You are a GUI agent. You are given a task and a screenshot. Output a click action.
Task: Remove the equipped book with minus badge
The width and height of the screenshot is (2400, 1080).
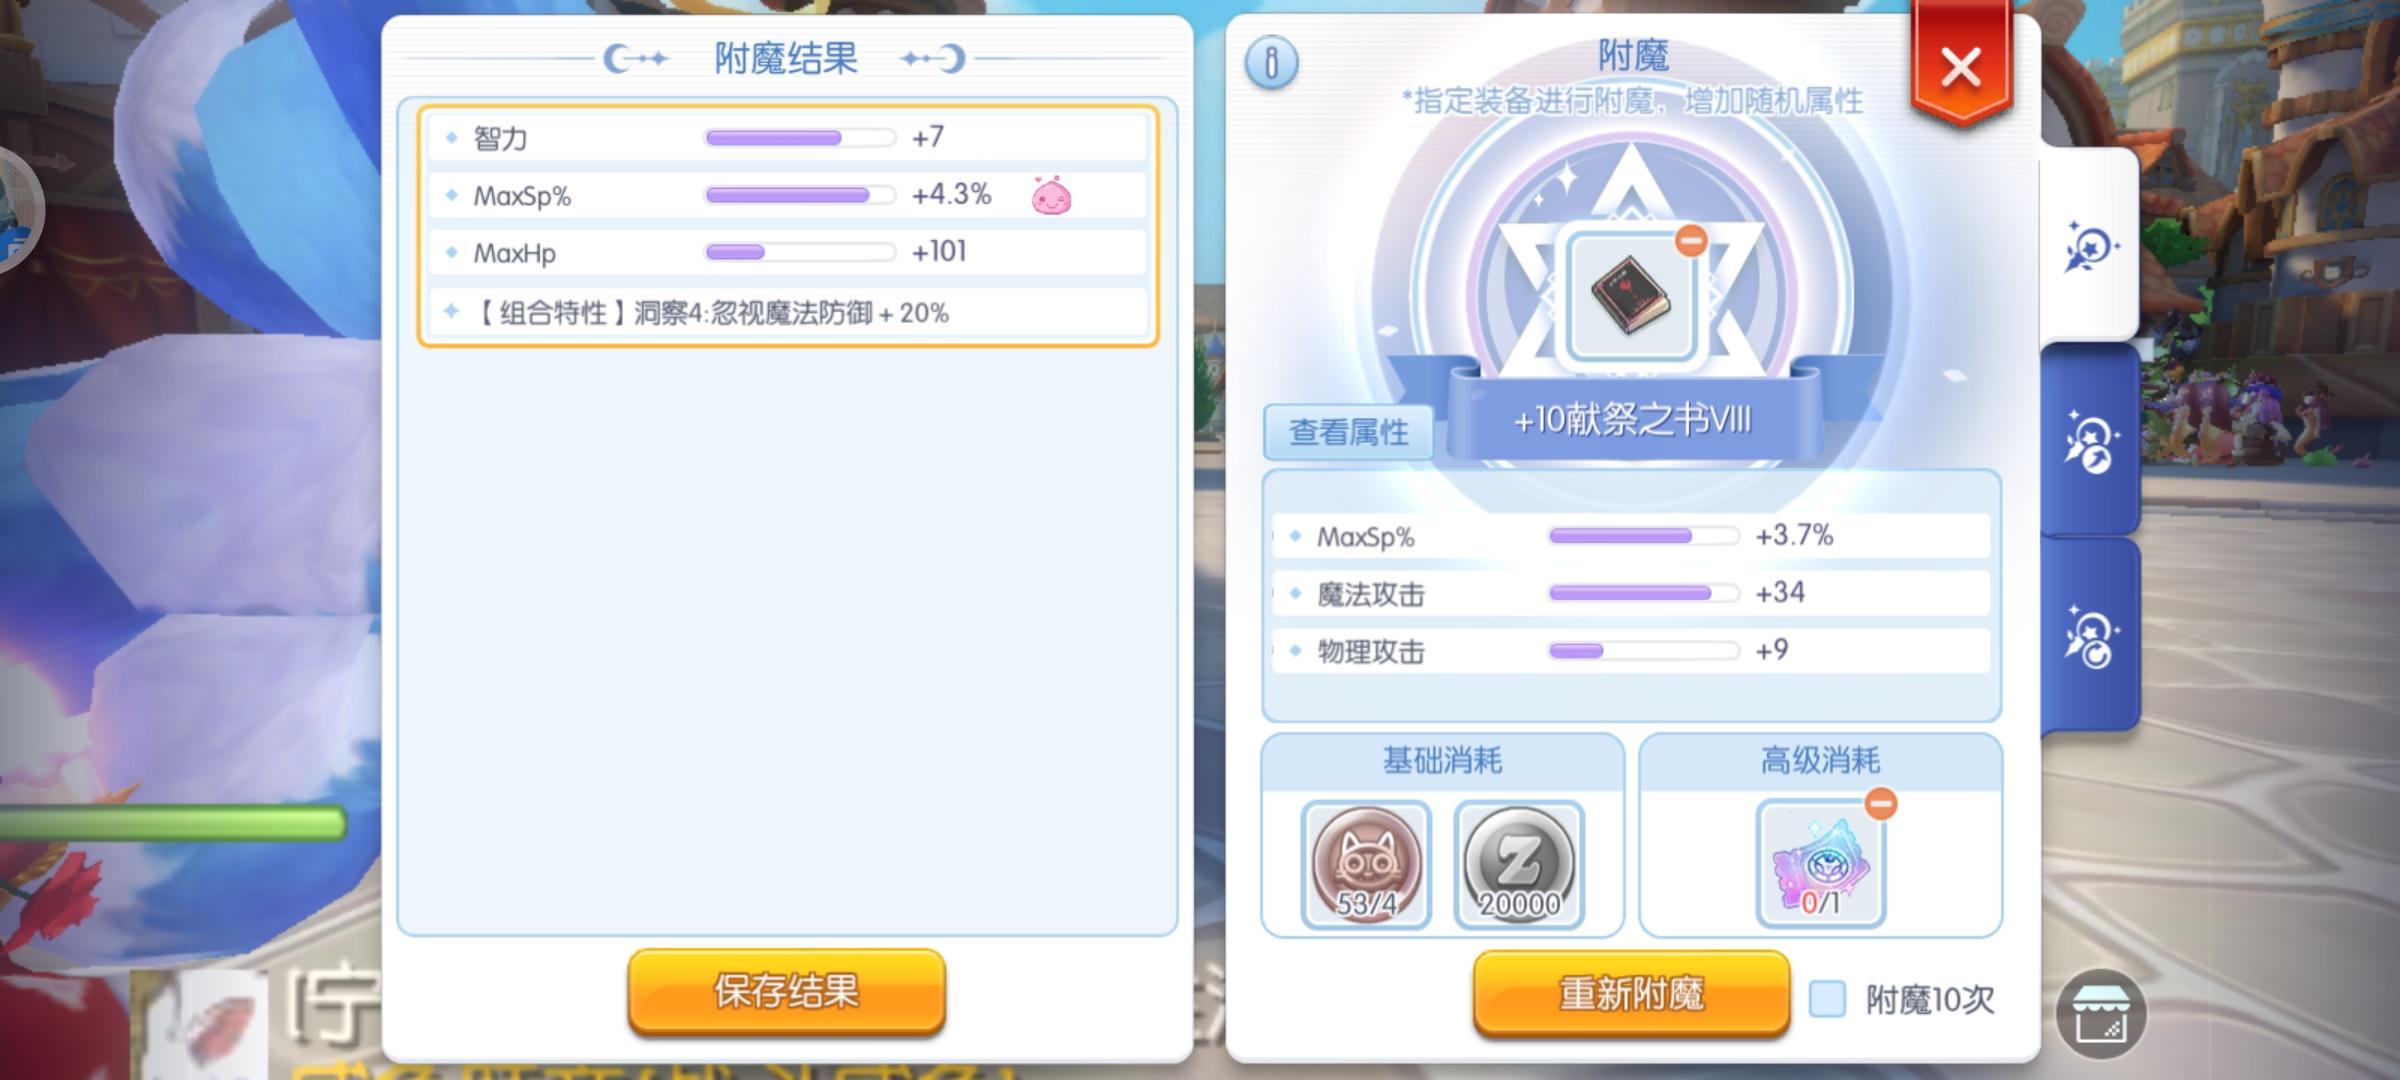(1691, 240)
